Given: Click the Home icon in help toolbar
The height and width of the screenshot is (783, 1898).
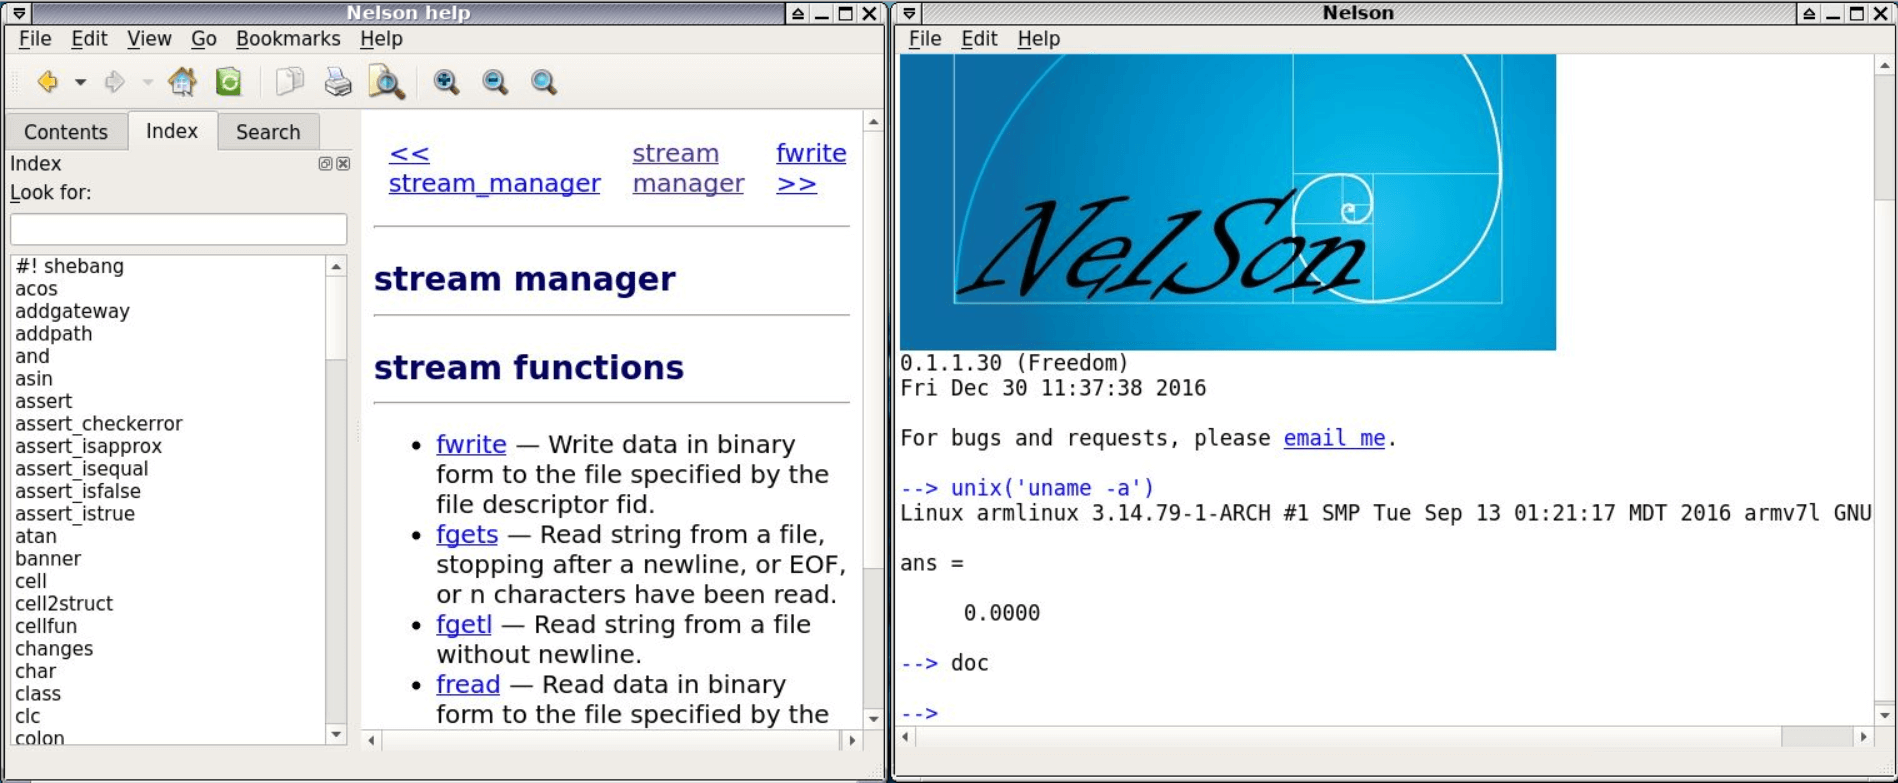Looking at the screenshot, I should (182, 82).
